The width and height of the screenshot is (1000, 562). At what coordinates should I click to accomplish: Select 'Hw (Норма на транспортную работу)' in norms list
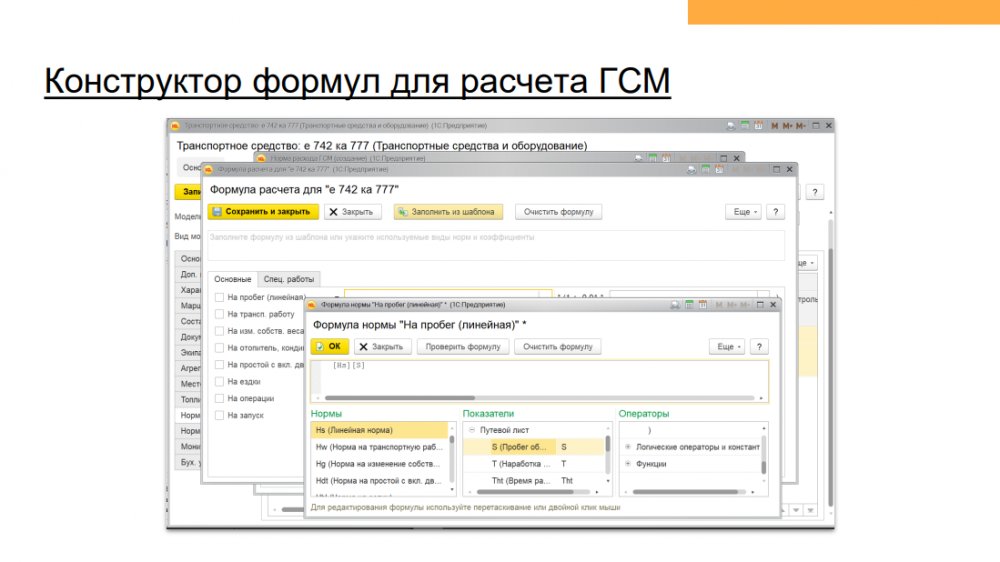coord(378,447)
